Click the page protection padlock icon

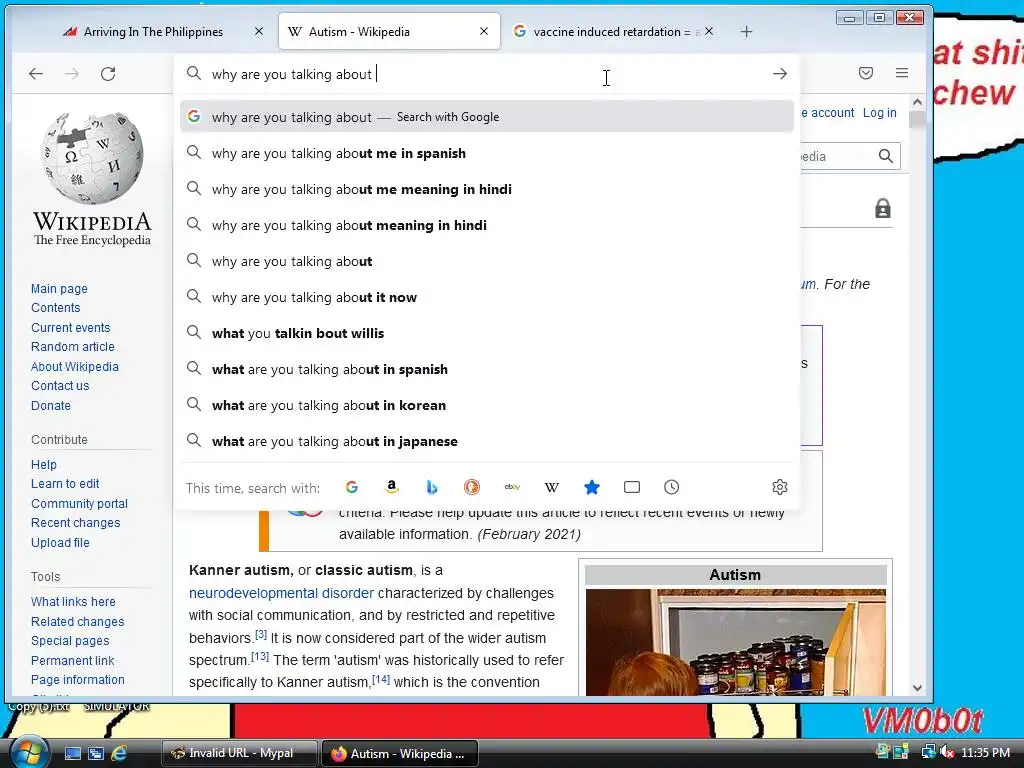click(883, 208)
